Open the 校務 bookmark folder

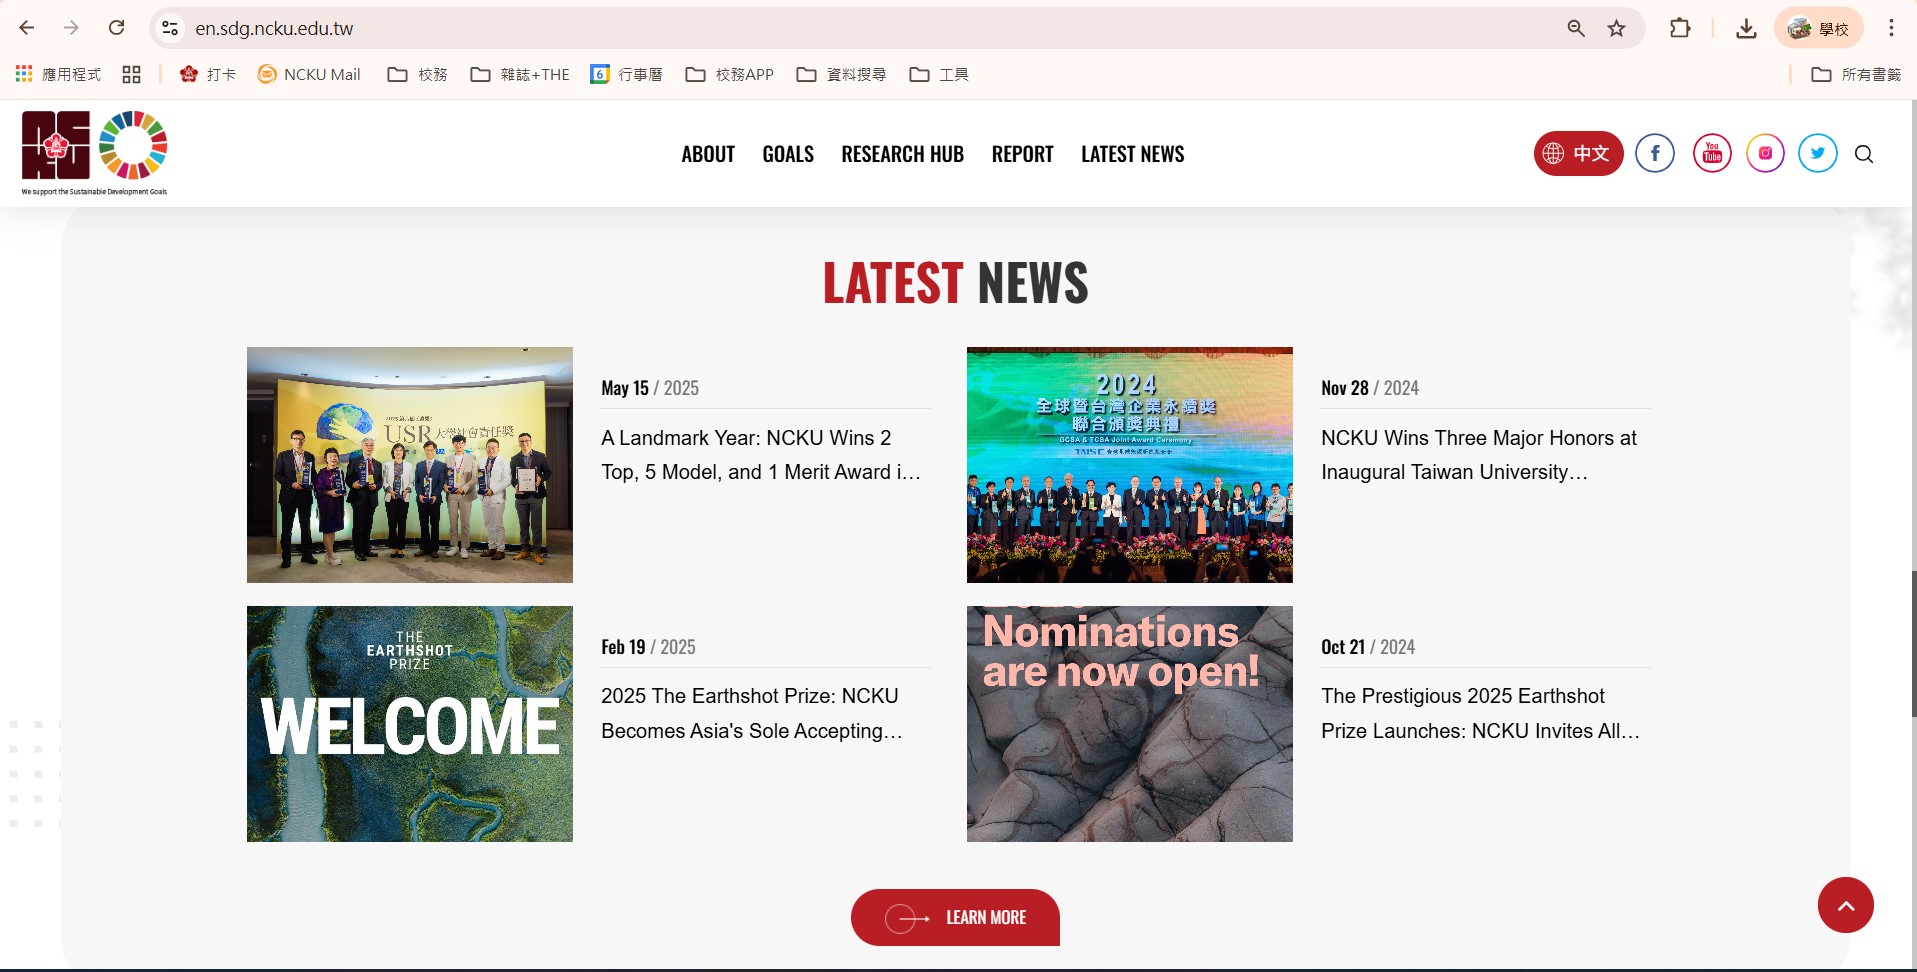click(418, 74)
